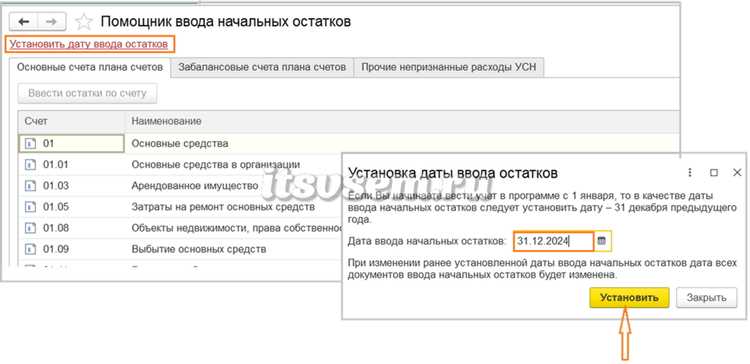Select the 'Основные средства' row
This screenshot has height=364, width=750.
click(x=349, y=143)
